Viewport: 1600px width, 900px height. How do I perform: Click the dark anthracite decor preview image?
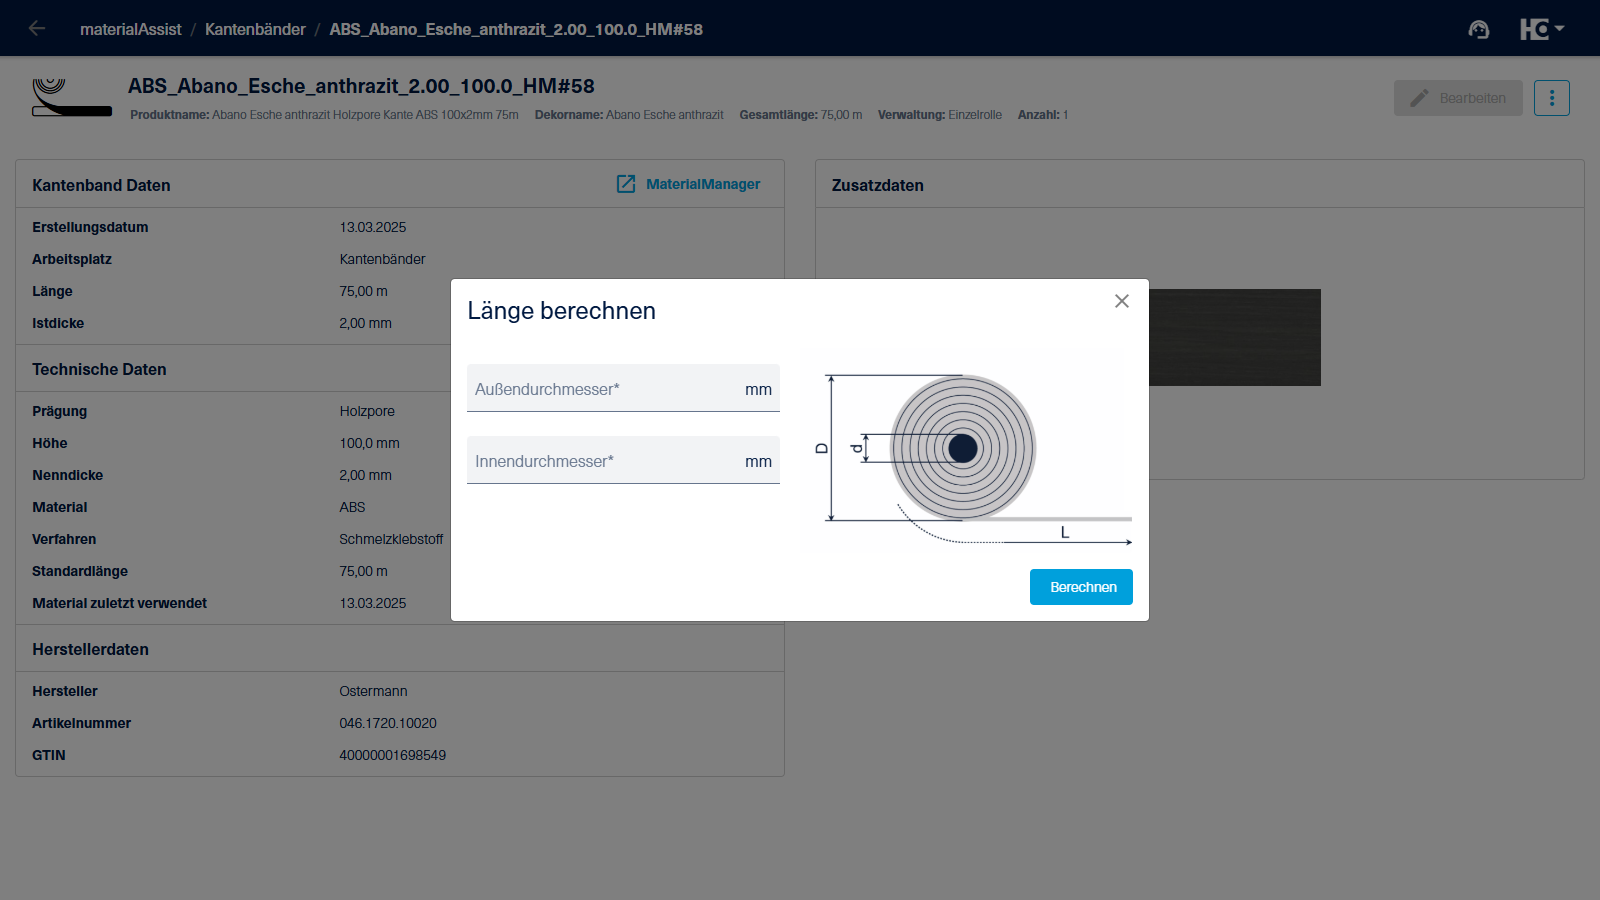point(1234,337)
